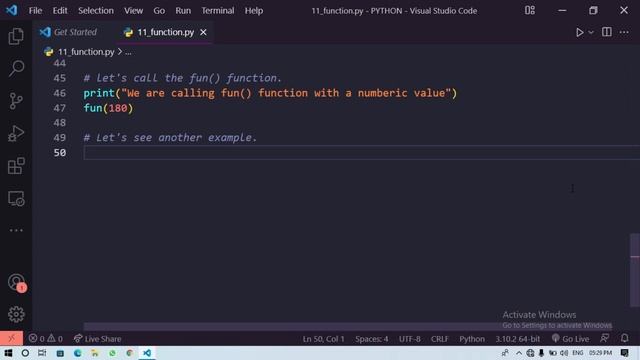Screen dimensions: 640x360
Task: Click the fun(180) call on line 47
Action: click(x=108, y=108)
